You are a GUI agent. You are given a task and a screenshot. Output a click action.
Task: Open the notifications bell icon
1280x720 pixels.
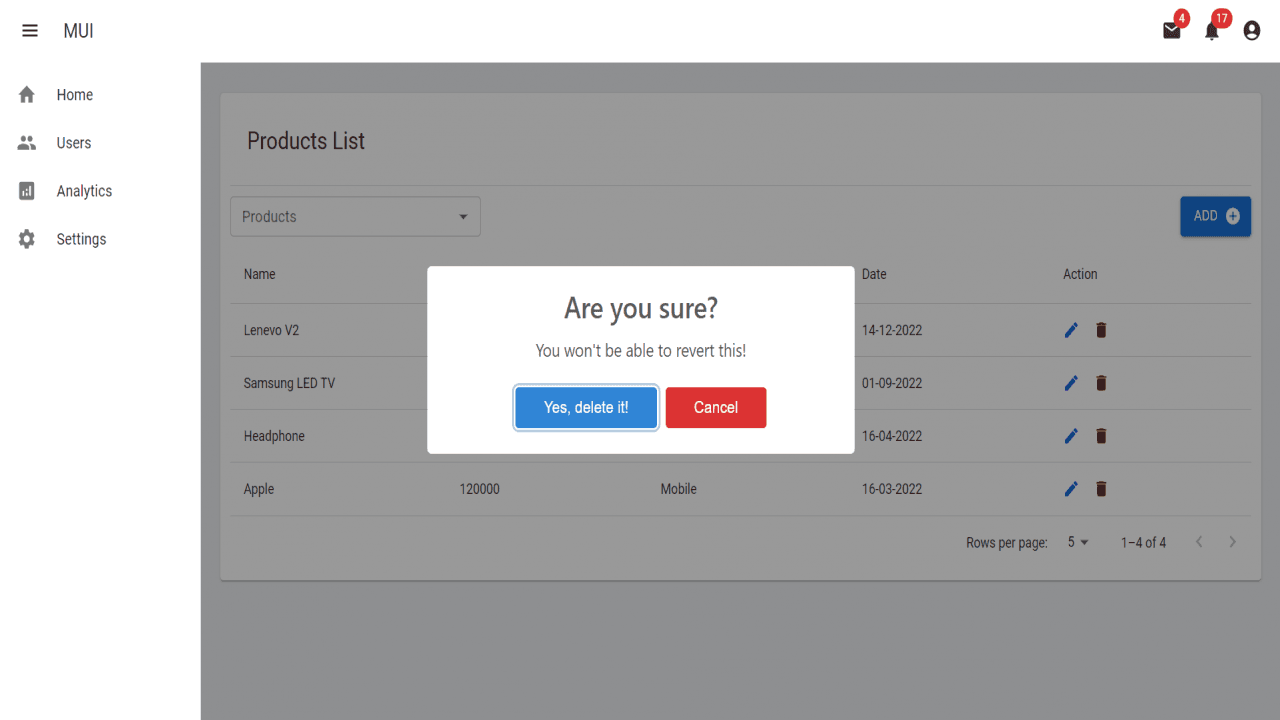coord(1212,31)
